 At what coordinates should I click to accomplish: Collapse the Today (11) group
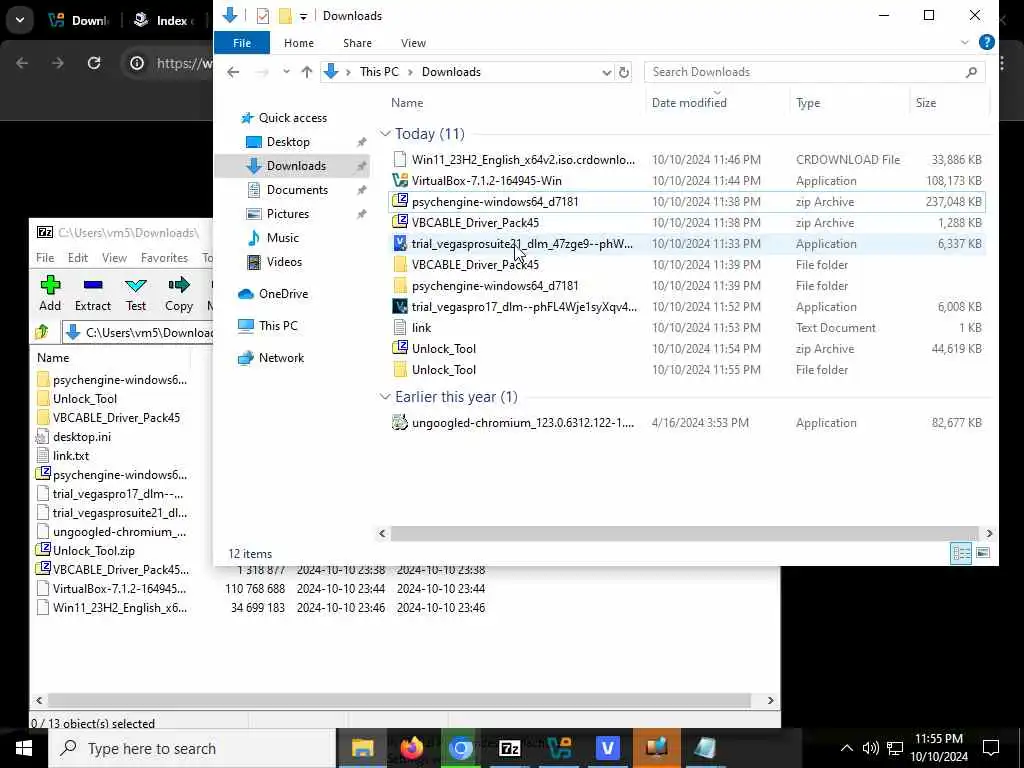point(385,134)
